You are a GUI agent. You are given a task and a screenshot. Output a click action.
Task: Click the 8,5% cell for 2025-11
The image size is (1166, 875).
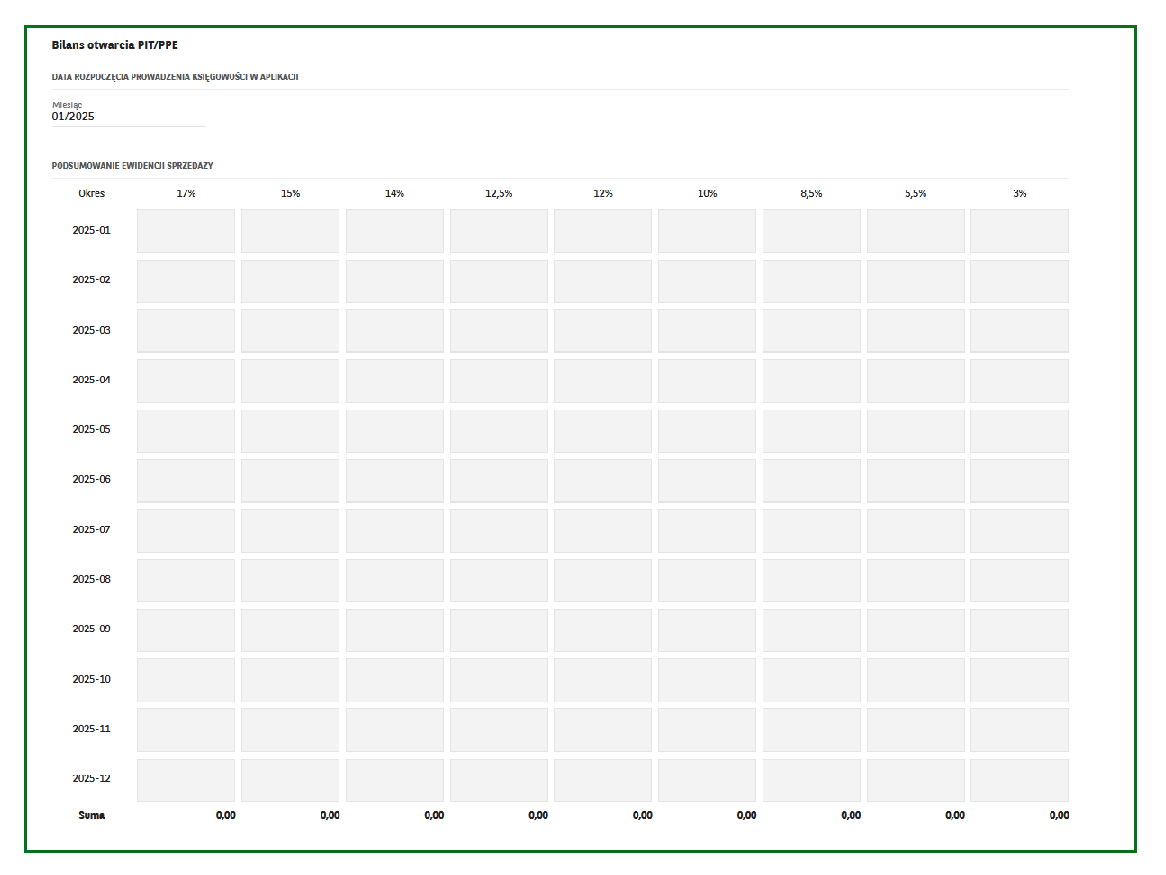click(812, 730)
